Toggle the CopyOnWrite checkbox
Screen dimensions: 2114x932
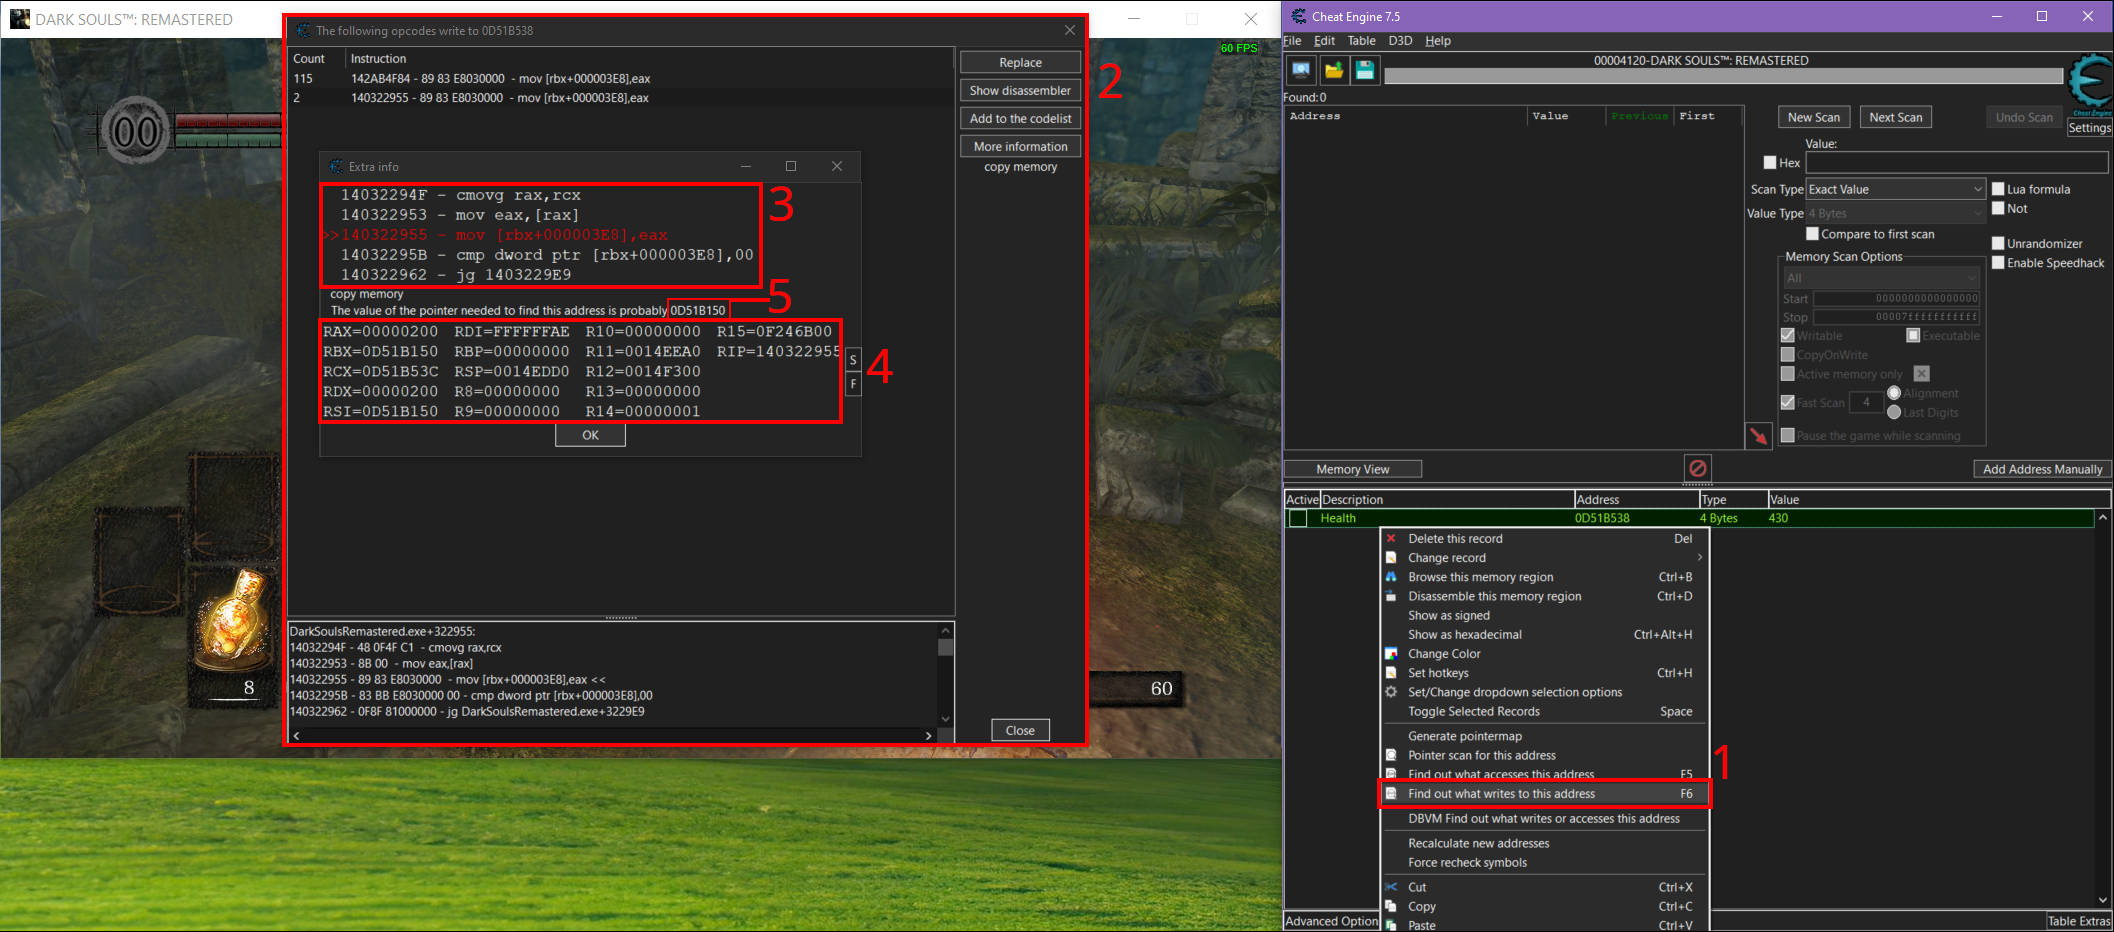click(1788, 355)
